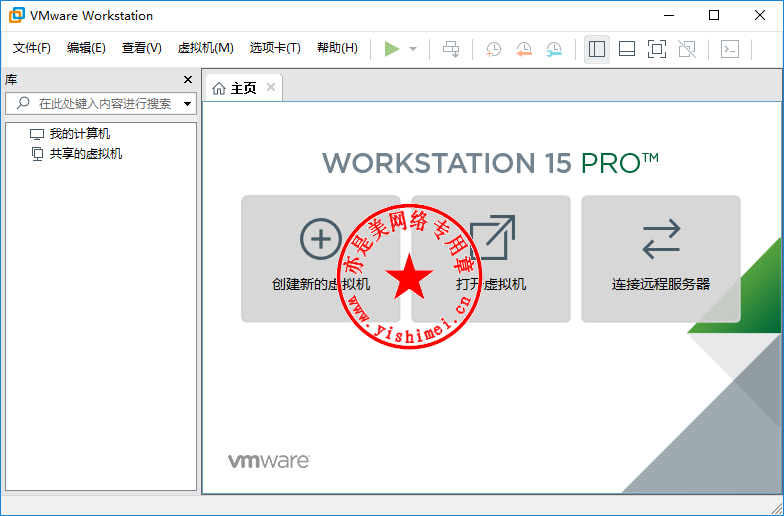Select 我的计算机 in library tree
This screenshot has height=516, width=784.
coord(70,134)
